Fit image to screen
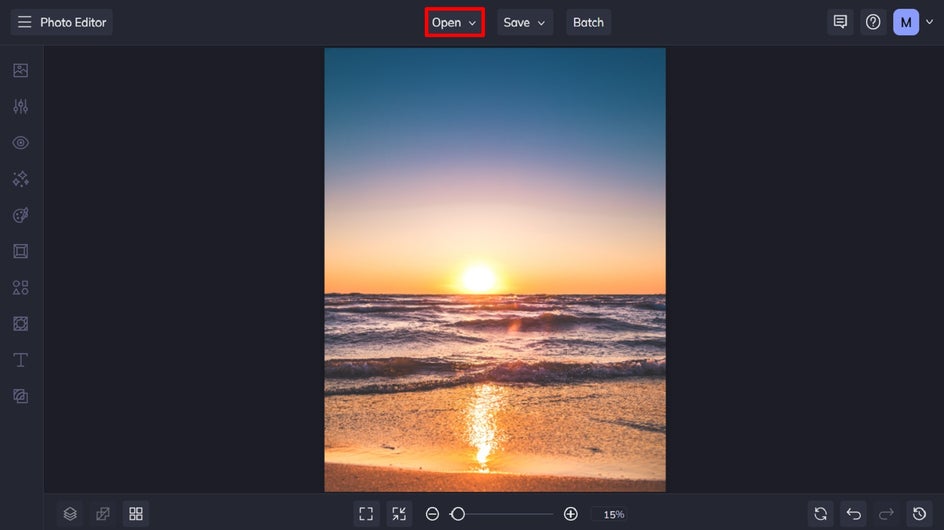 (366, 514)
